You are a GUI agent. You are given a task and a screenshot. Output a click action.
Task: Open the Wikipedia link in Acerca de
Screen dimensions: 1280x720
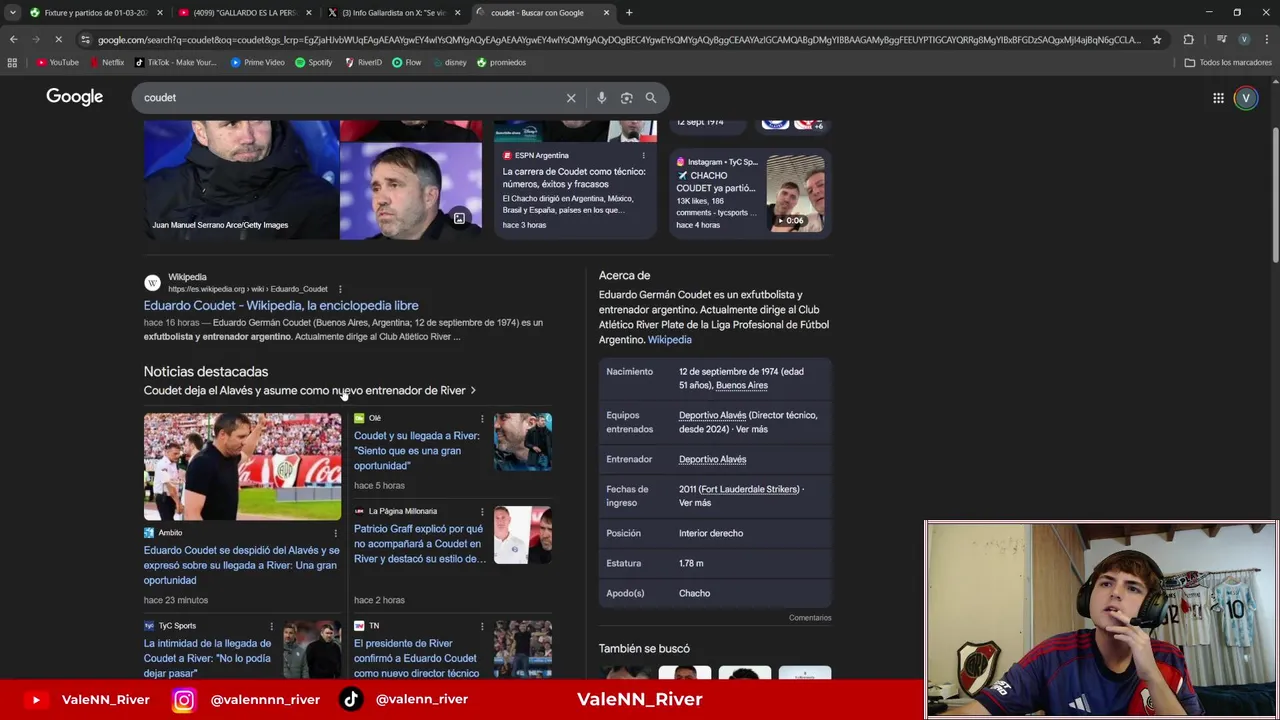coord(669,340)
